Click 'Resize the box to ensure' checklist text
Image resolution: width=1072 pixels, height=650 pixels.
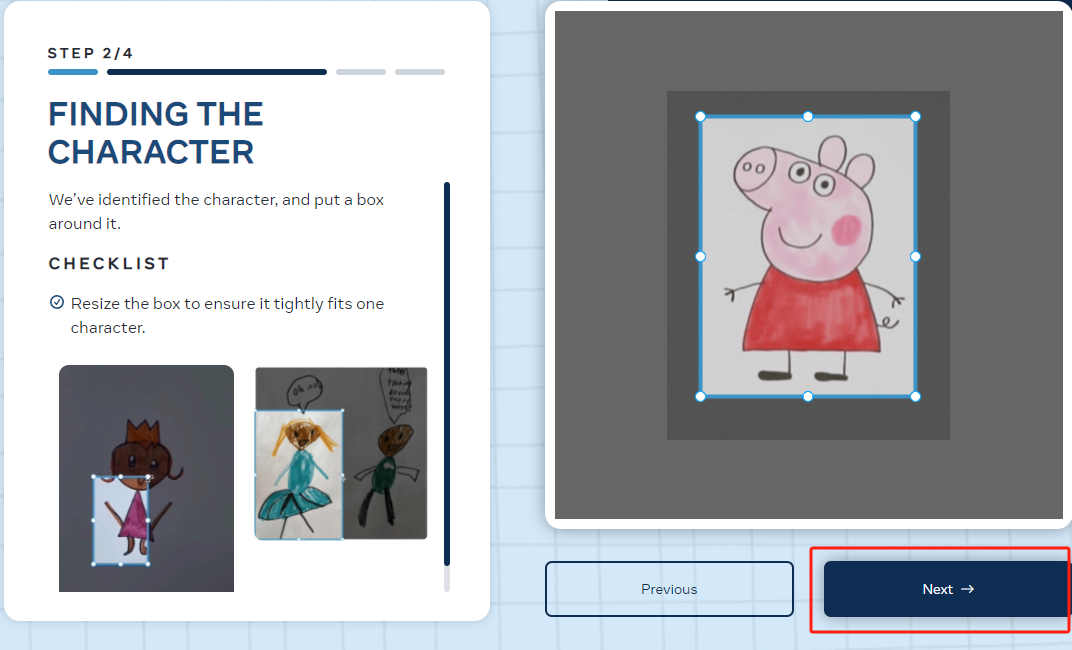point(228,316)
